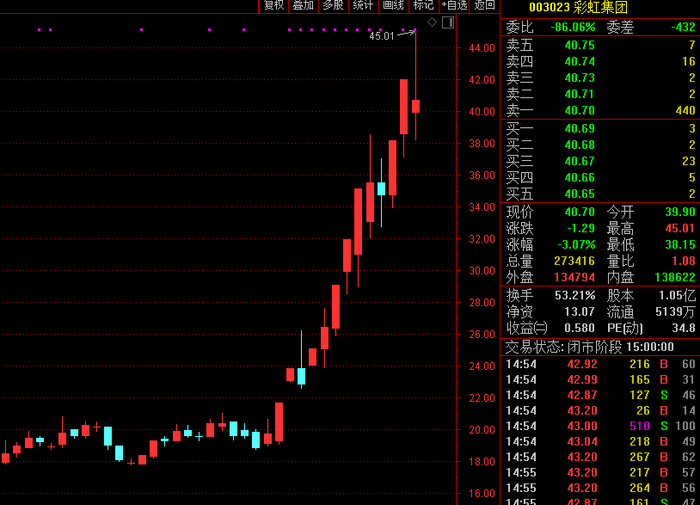Click the 返回 back button

pos(485,5)
